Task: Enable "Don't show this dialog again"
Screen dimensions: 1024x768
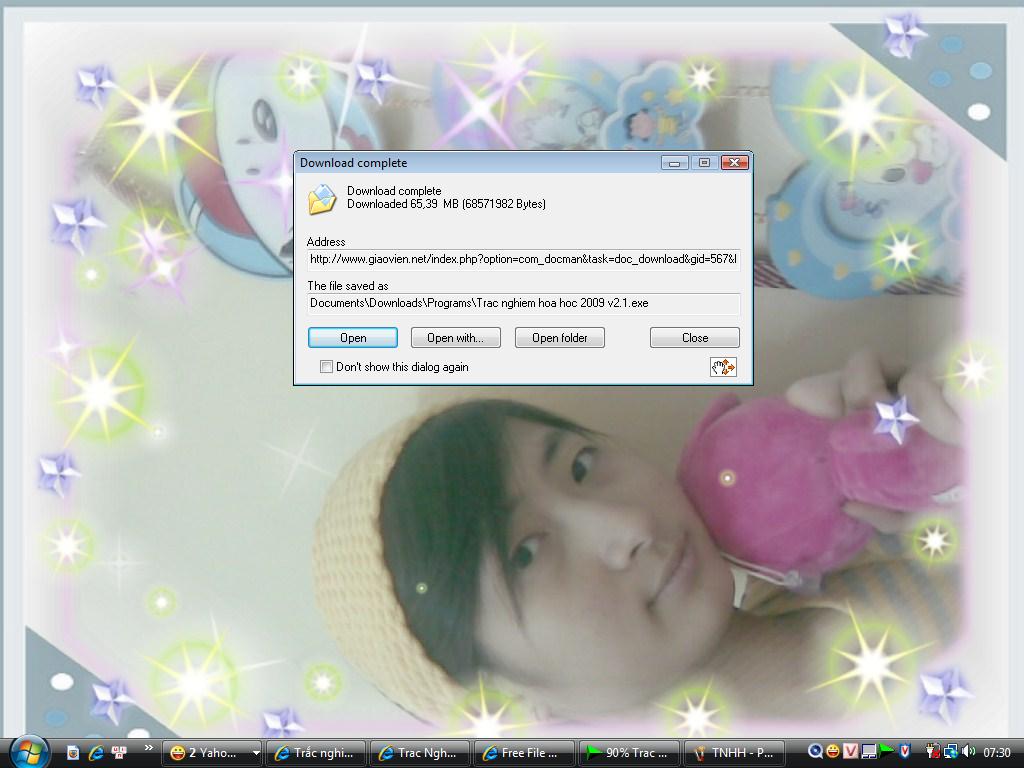Action: (326, 367)
